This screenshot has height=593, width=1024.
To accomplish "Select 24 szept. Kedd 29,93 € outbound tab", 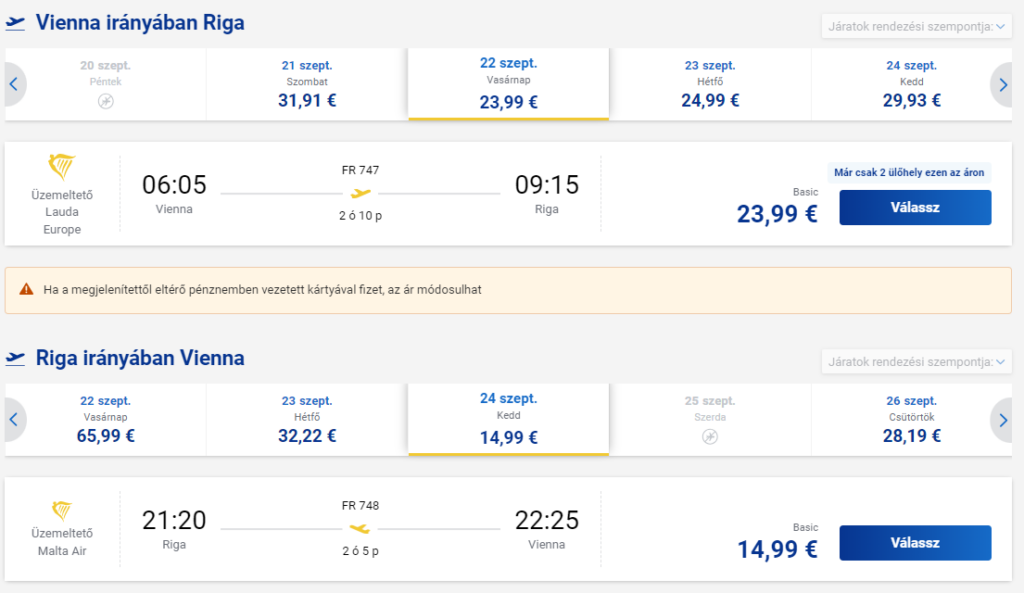I will (912, 84).
